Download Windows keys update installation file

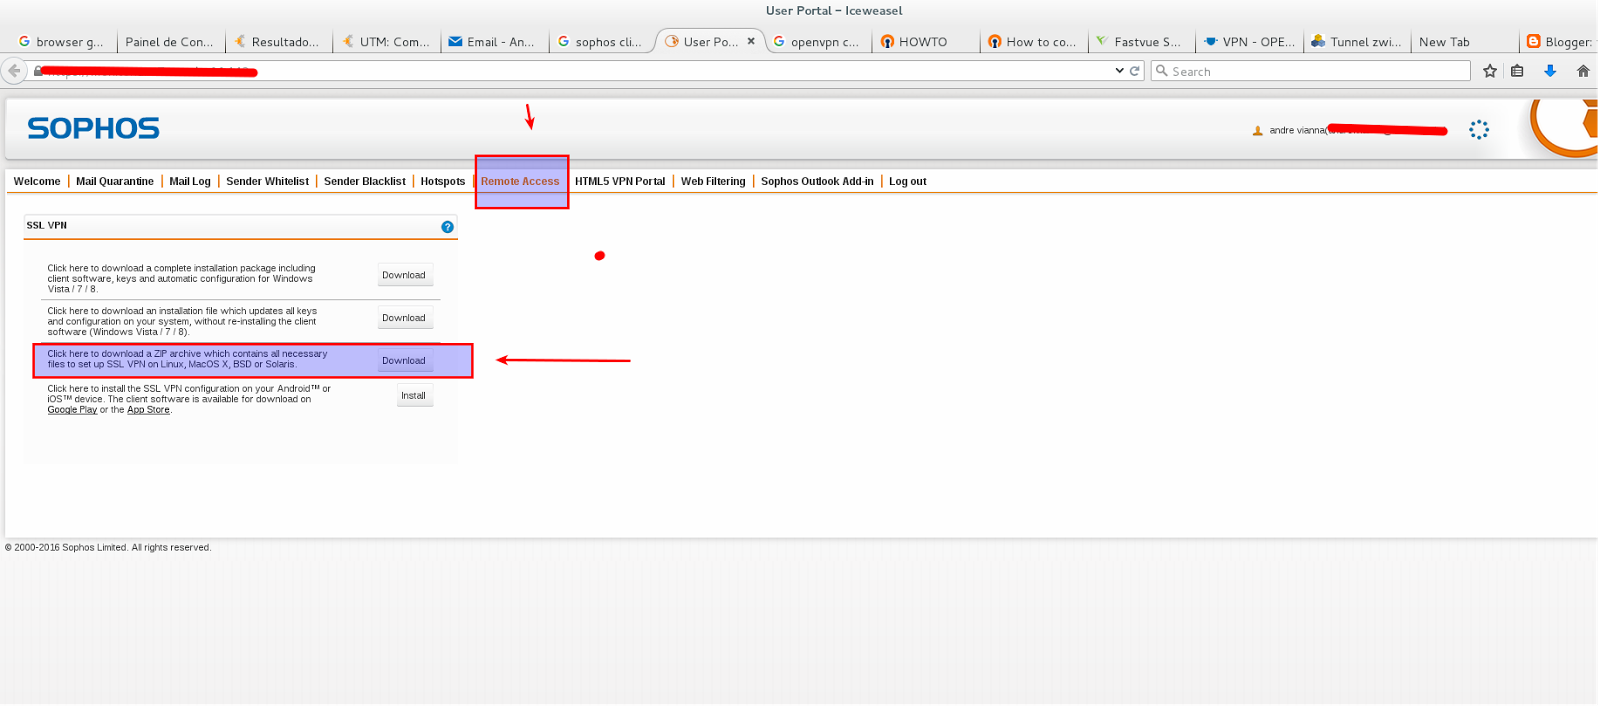click(404, 318)
